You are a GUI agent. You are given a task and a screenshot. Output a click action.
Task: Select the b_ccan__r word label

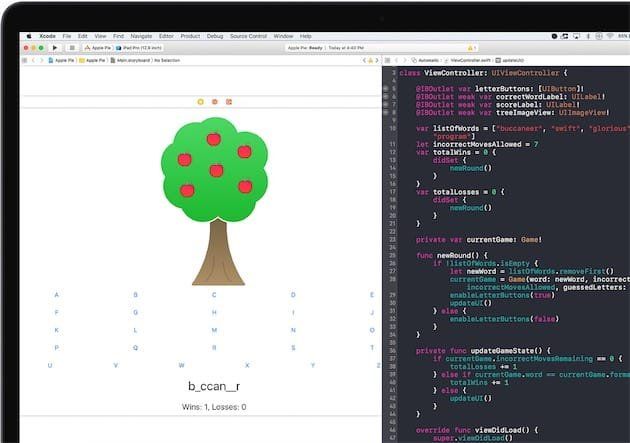coord(214,386)
